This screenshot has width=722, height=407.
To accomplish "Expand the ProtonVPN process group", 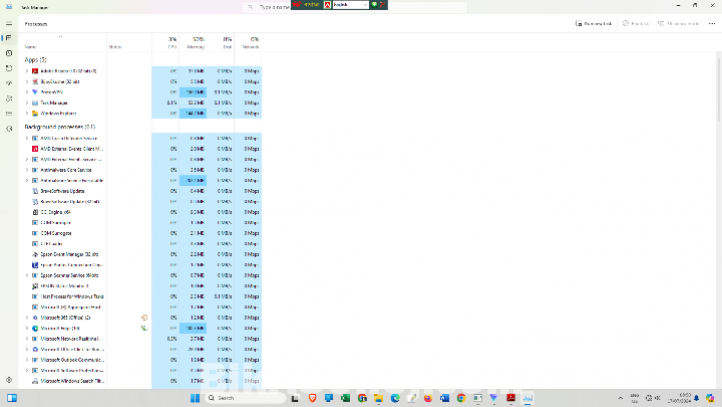I will tap(27, 92).
